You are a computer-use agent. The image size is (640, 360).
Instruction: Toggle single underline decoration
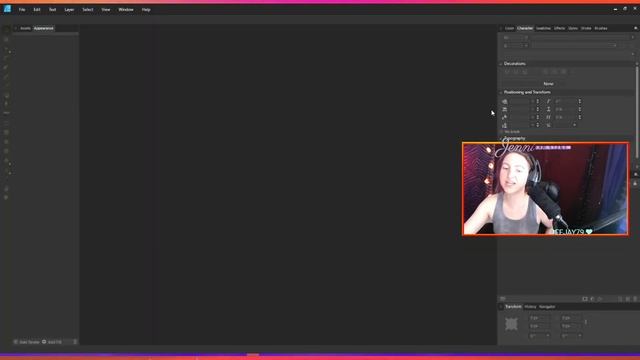tap(516, 72)
